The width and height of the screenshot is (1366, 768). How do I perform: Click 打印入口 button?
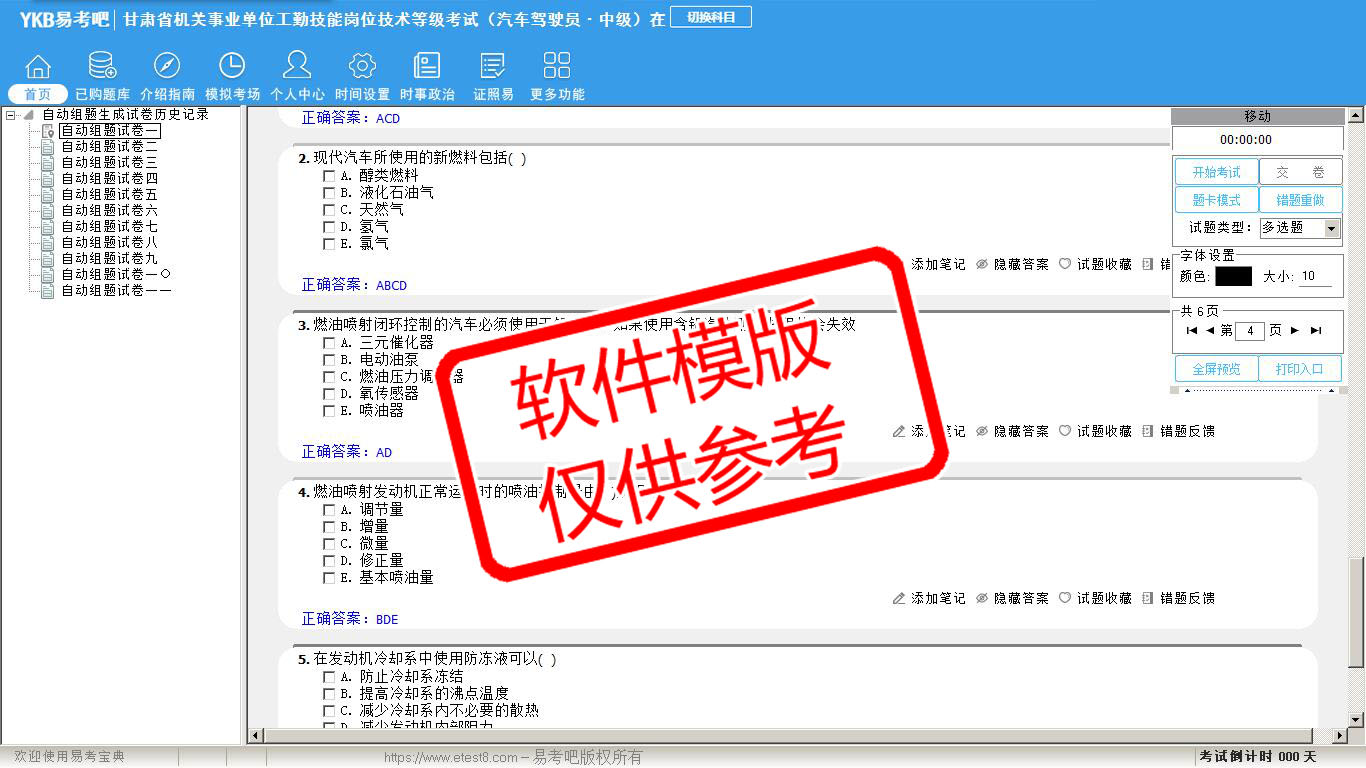(x=1300, y=369)
